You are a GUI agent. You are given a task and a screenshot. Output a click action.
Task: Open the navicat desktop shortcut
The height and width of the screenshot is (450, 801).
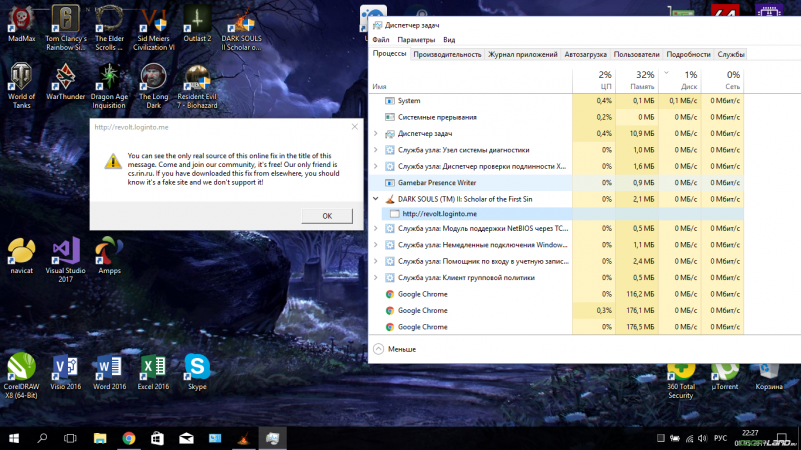(x=21, y=256)
